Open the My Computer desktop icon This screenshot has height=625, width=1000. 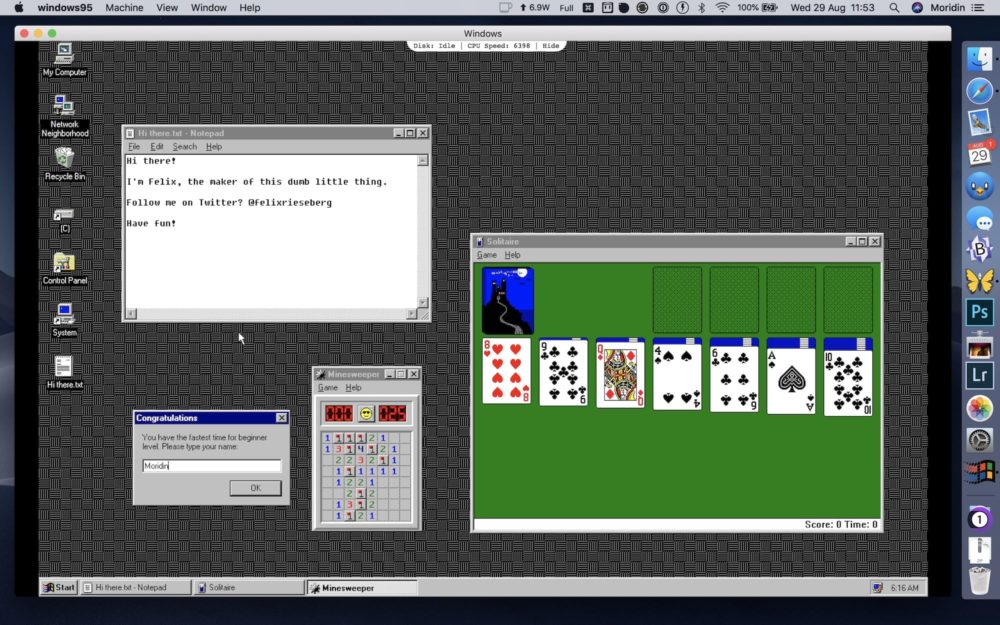coord(64,59)
